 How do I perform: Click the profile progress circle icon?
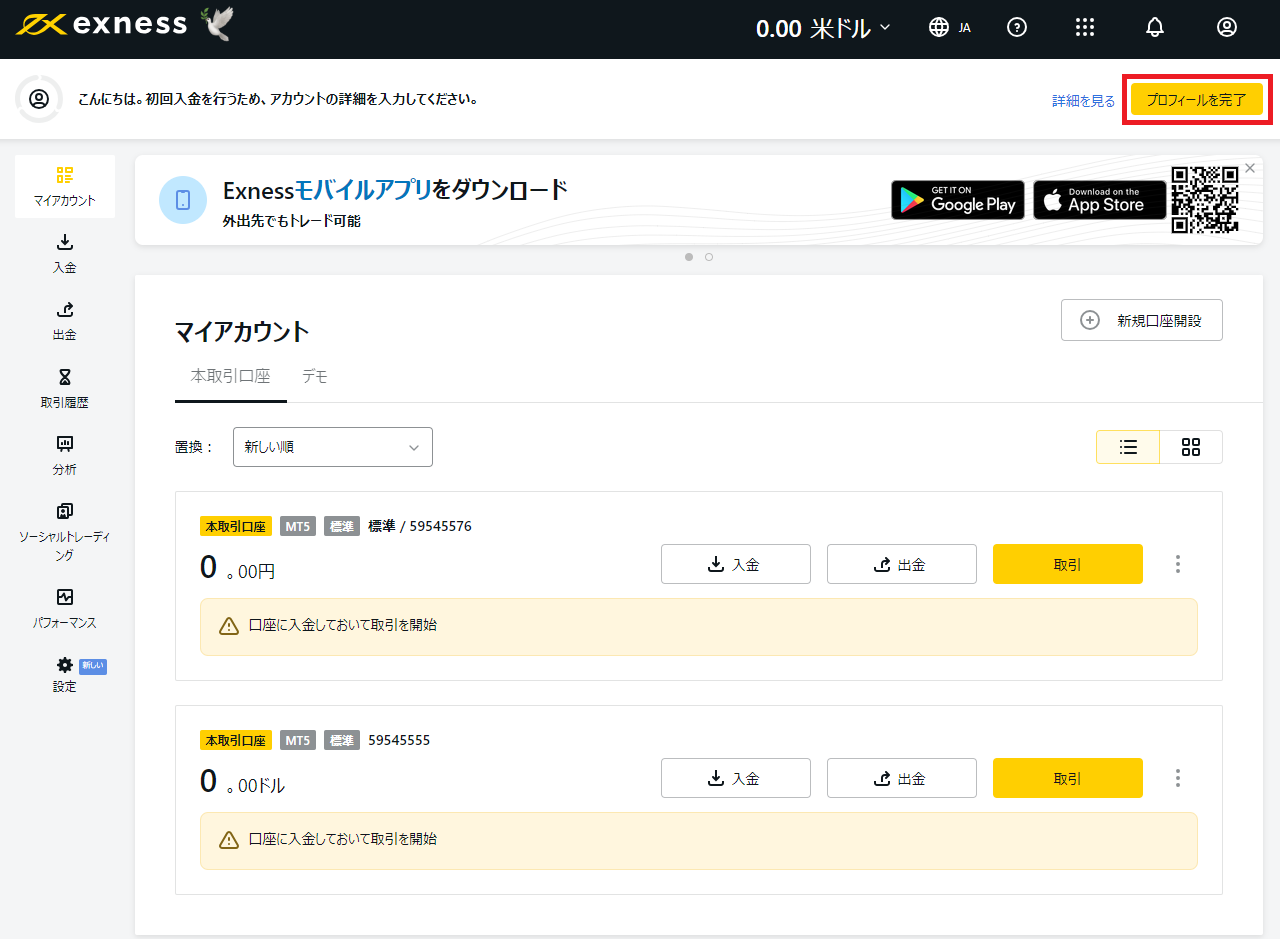click(39, 99)
